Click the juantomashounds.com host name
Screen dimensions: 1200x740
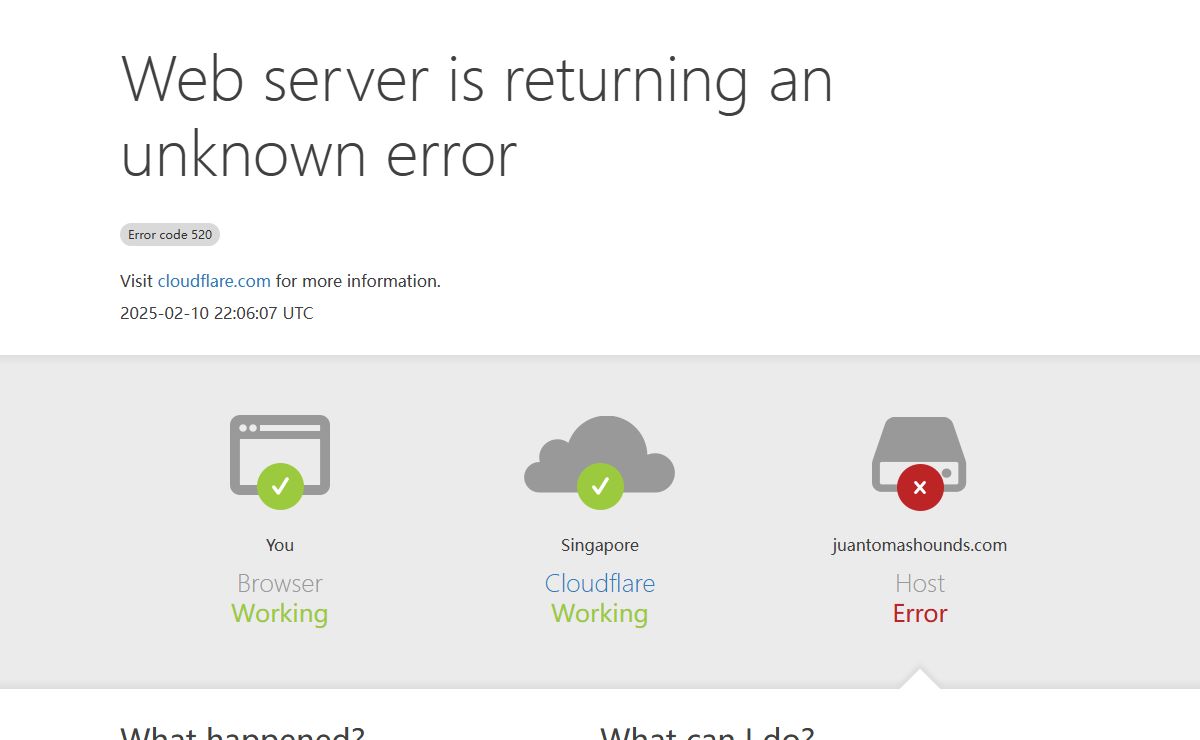click(920, 545)
